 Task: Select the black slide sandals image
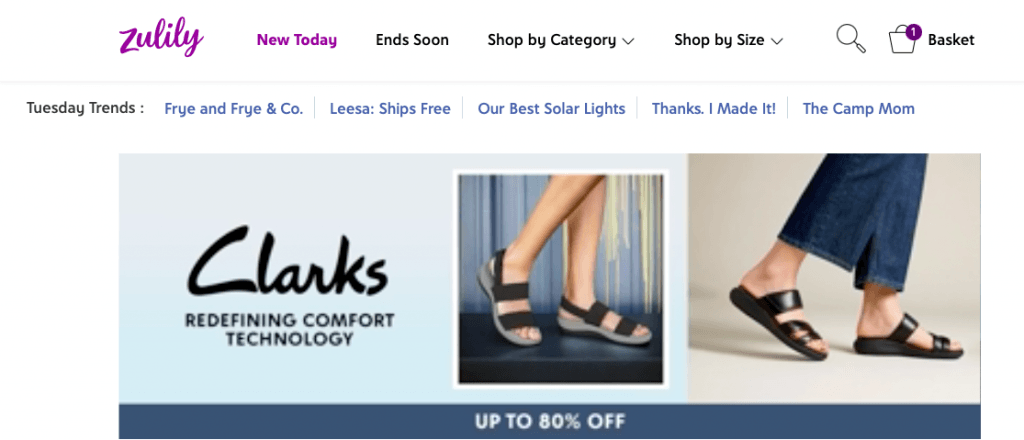click(834, 278)
